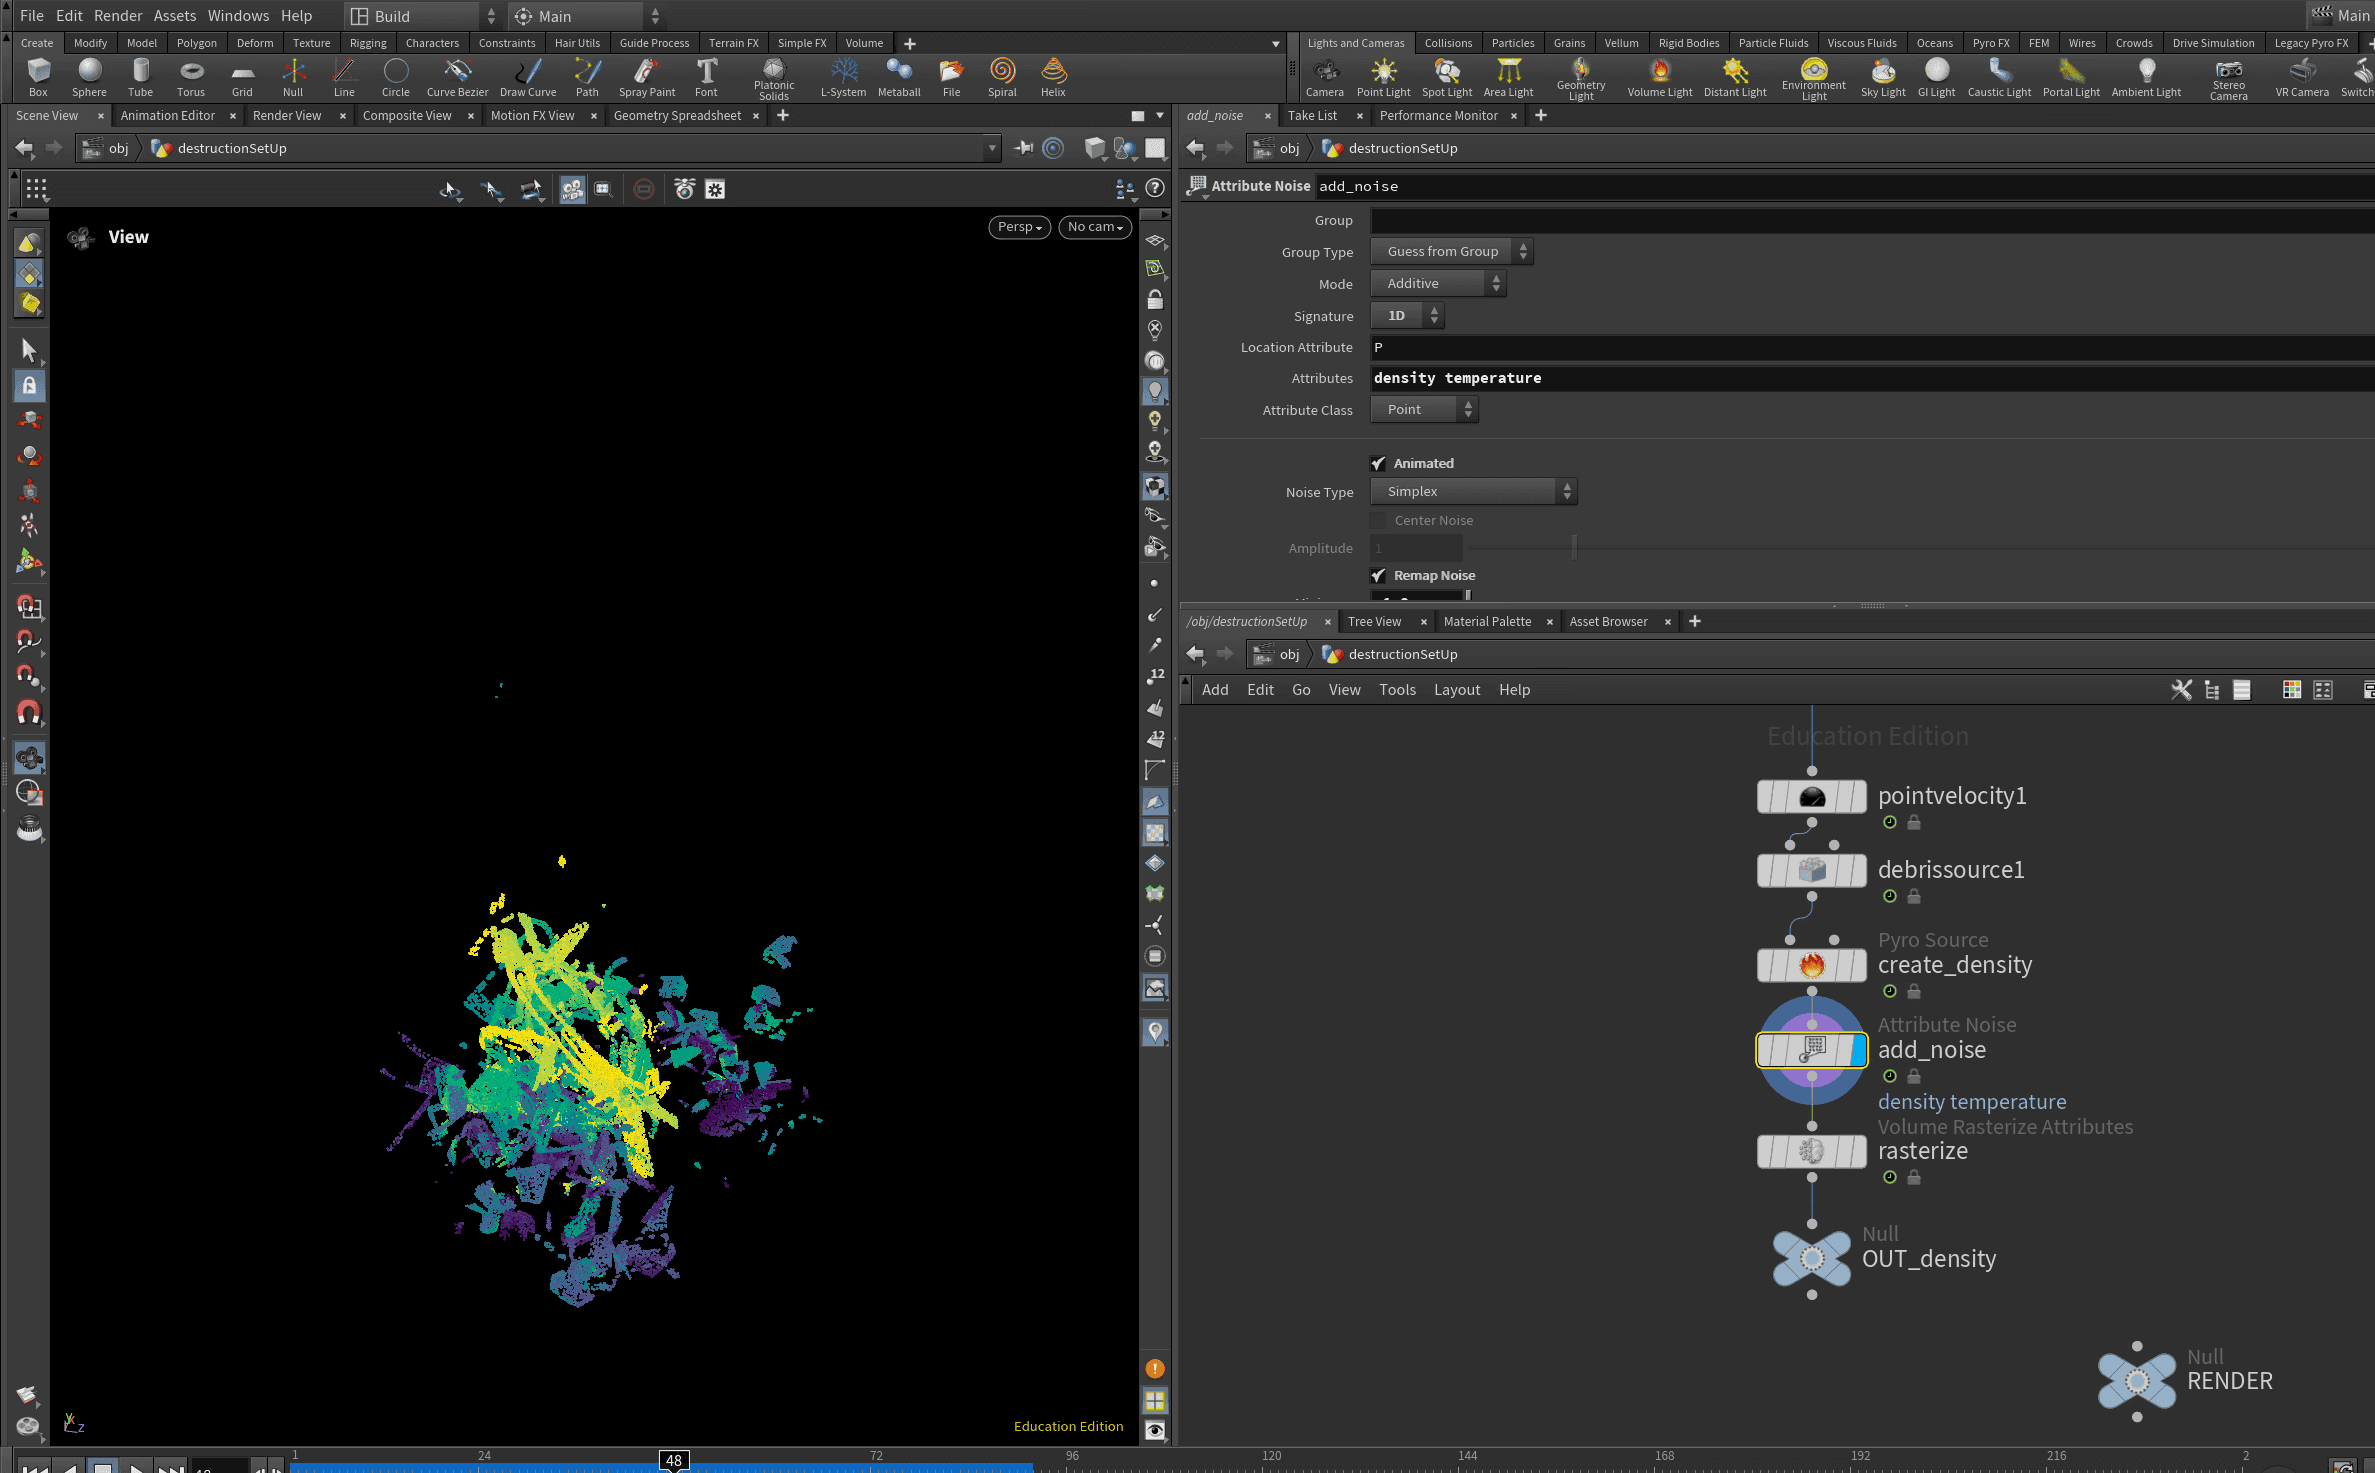Click the Layout menu in network editor
Screen dimensions: 2375x1473
point(1456,690)
